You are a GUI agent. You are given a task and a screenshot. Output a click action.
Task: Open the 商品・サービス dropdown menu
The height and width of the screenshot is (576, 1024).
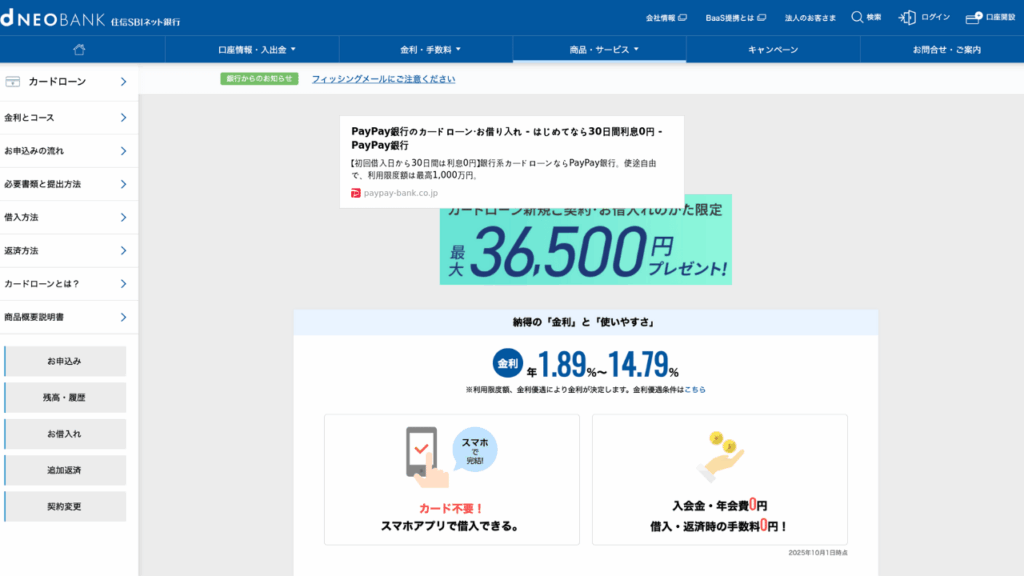pyautogui.click(x=599, y=46)
